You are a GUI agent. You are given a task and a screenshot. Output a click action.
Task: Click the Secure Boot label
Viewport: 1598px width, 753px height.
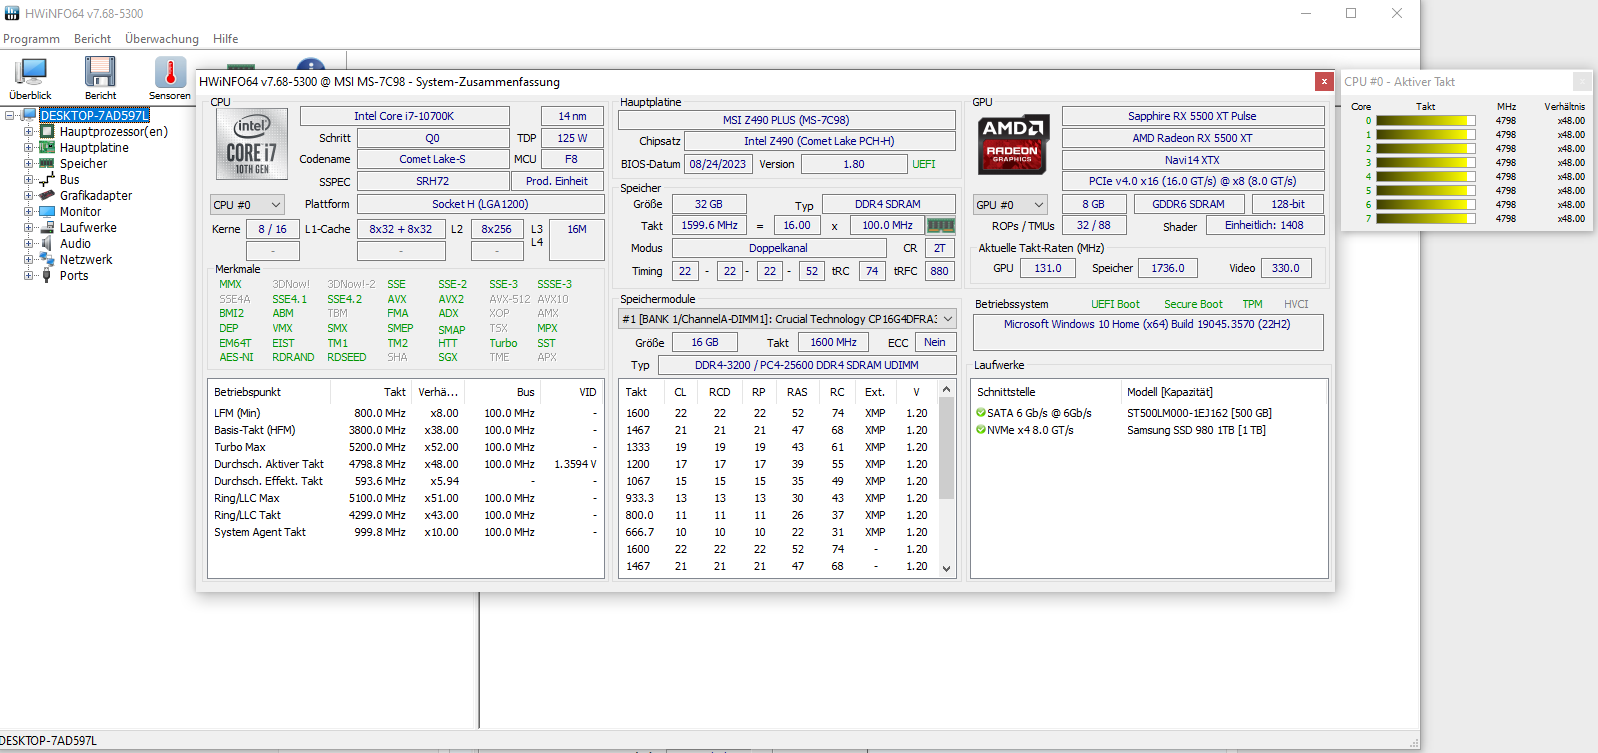[1193, 304]
